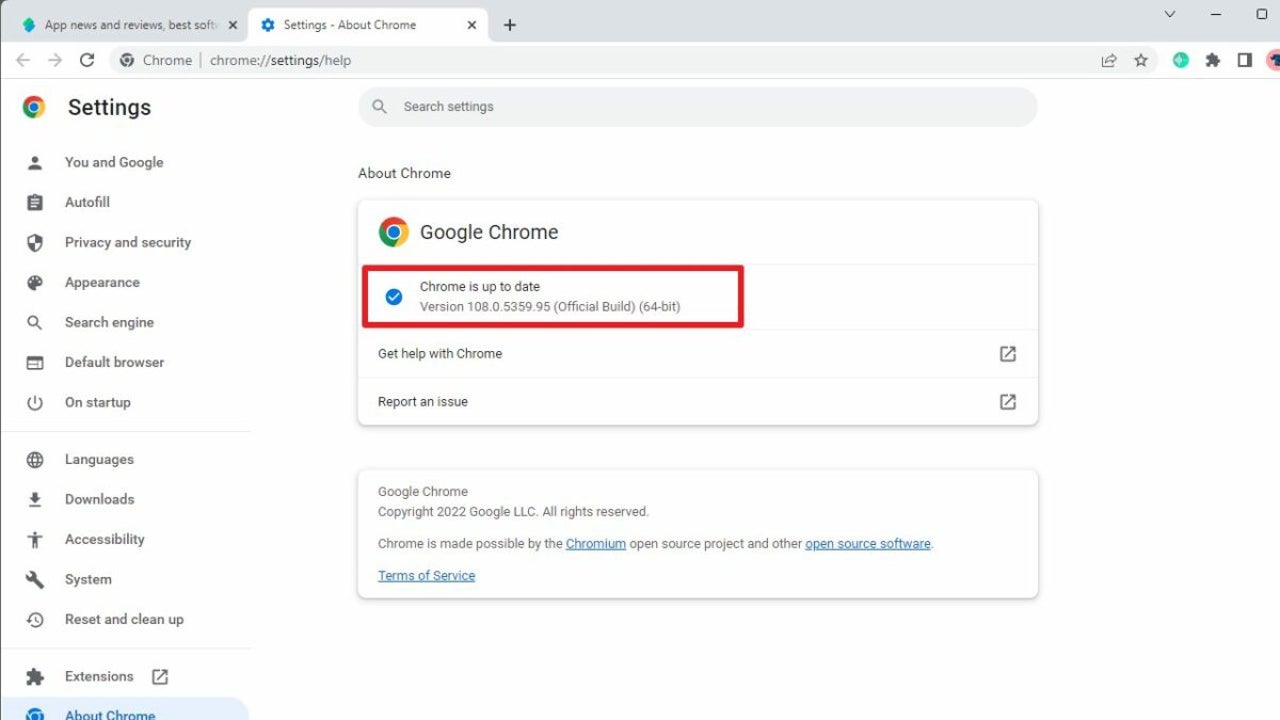This screenshot has width=1280, height=720.
Task: Close the Settings - About Chrome tab
Action: (472, 25)
